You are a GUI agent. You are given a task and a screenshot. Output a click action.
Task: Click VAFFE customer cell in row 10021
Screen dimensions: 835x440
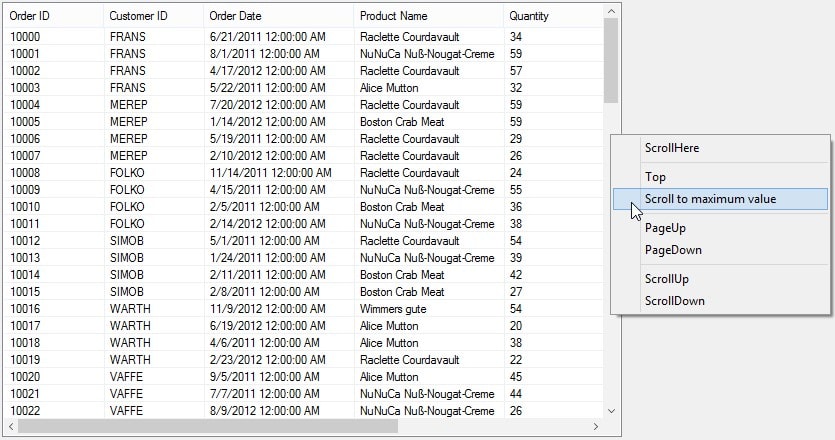[x=153, y=394]
